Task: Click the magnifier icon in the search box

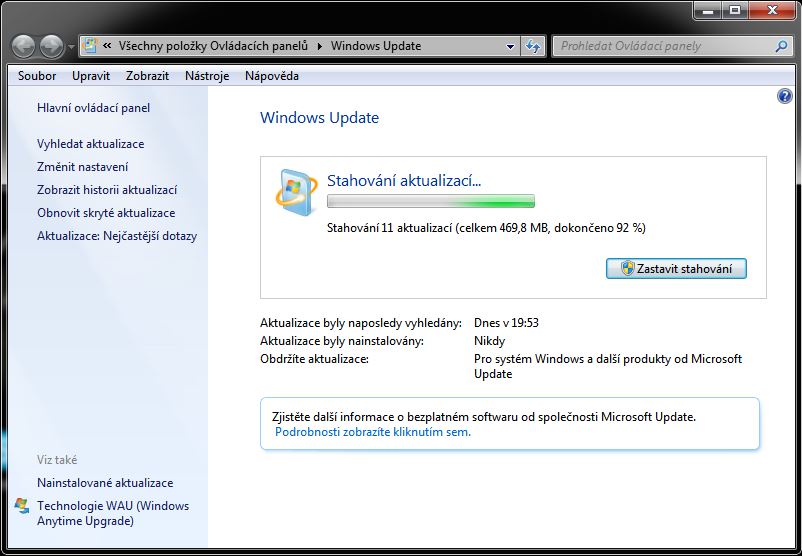Action: [781, 46]
